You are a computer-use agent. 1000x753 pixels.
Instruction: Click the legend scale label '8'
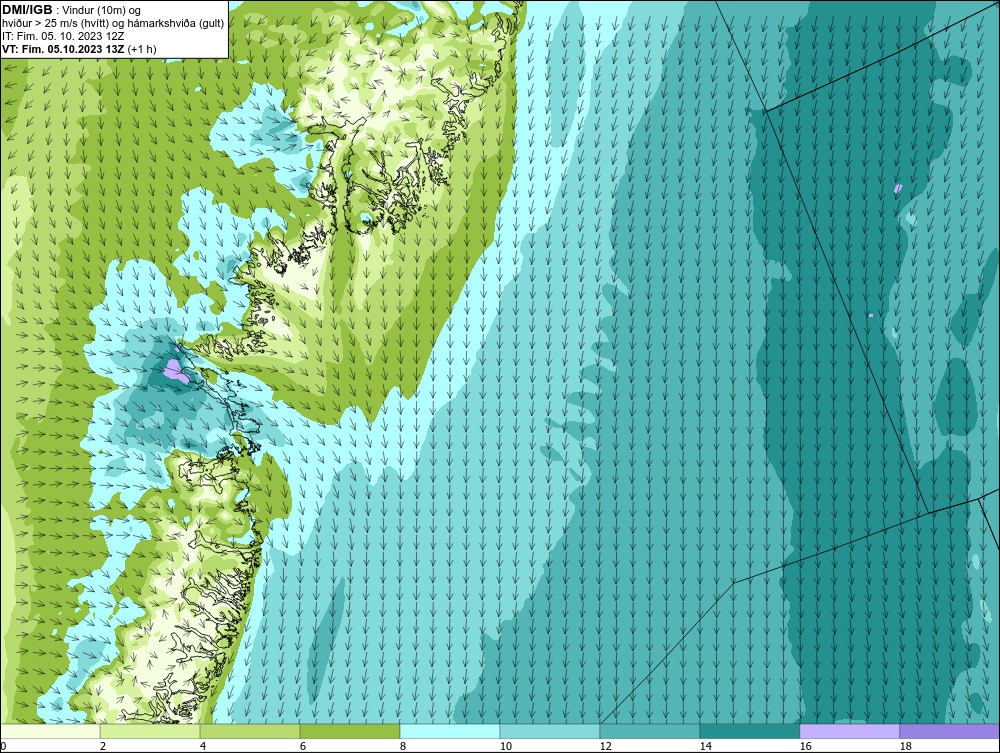coord(403,746)
